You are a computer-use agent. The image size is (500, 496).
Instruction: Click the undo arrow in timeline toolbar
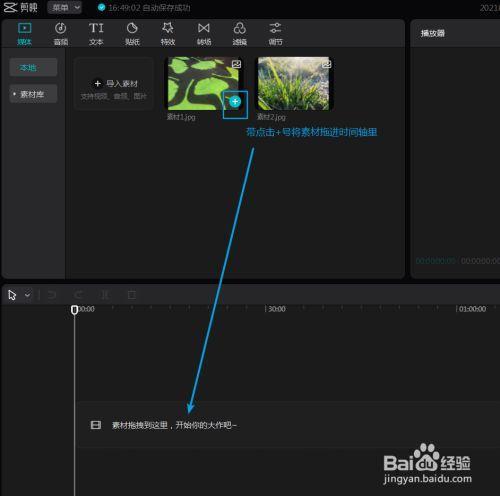52,295
